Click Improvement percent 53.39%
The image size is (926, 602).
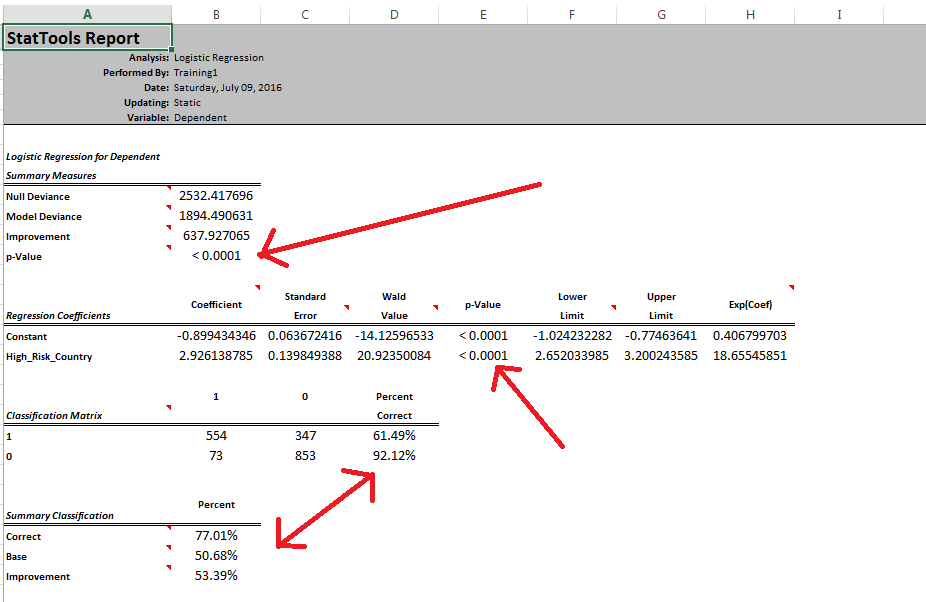tap(216, 575)
